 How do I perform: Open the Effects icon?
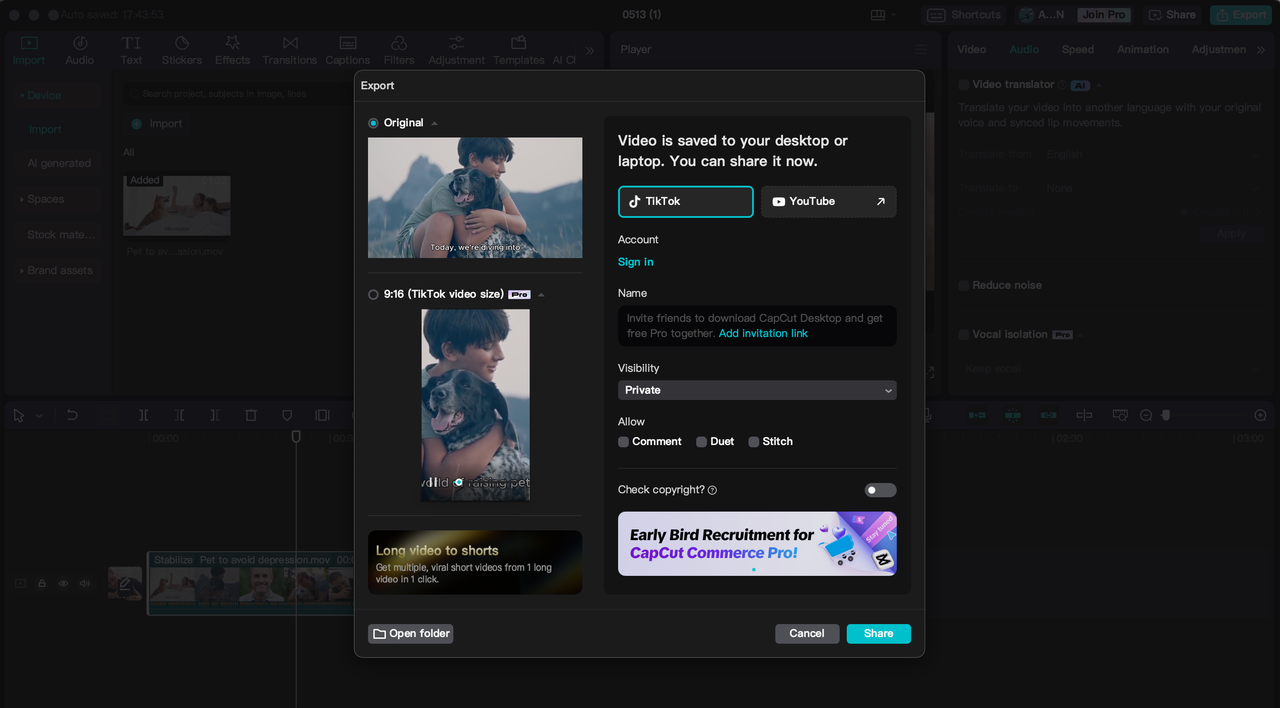233,51
